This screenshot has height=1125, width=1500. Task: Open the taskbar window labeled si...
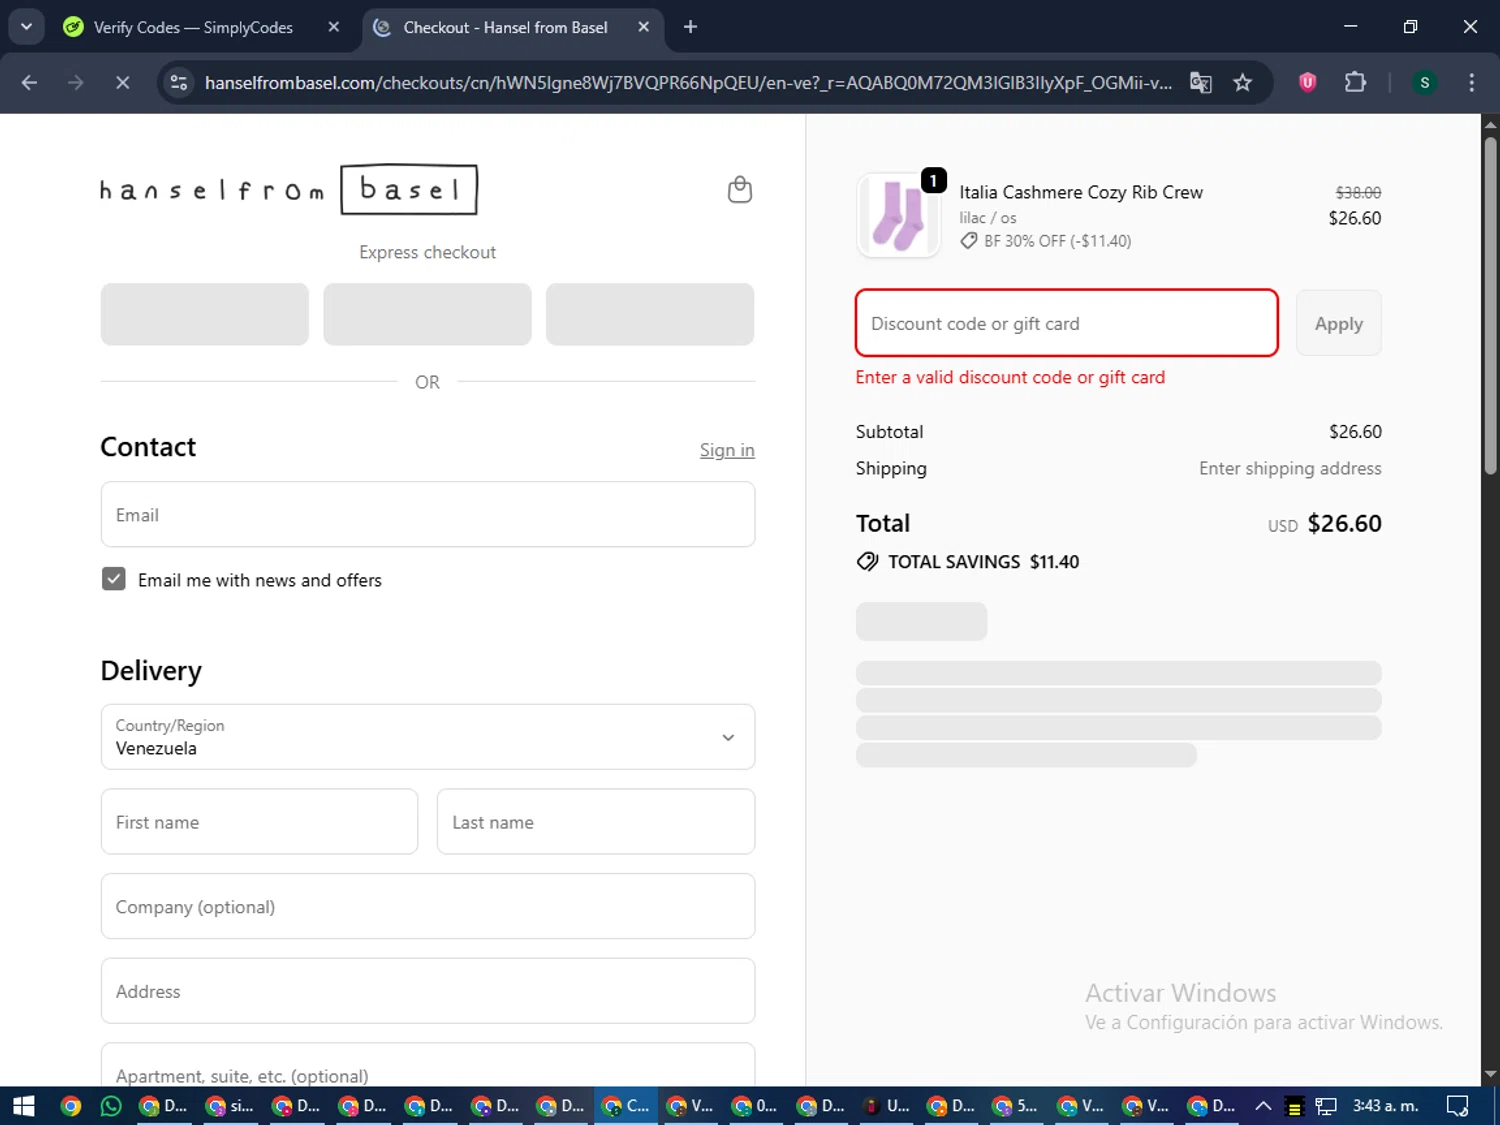pyautogui.click(x=230, y=1106)
